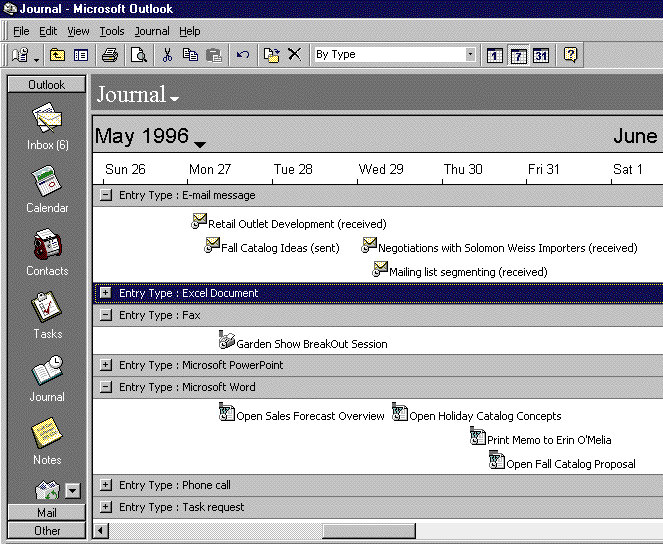Open the Tasks shortcut icon
663x544 pixels.
coord(47,312)
